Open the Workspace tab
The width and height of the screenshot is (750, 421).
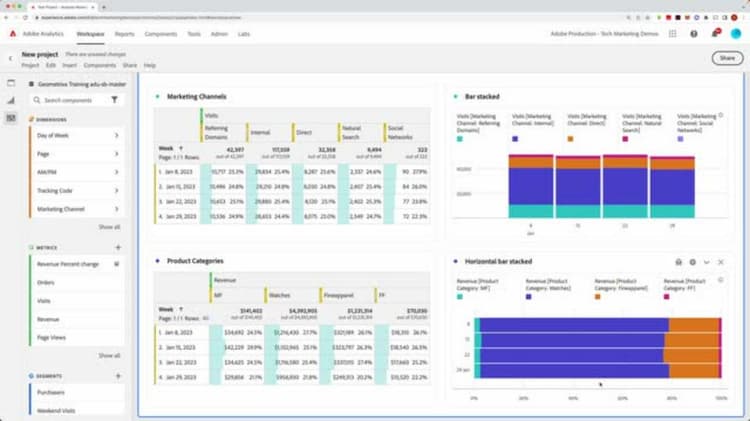pyautogui.click(x=90, y=34)
